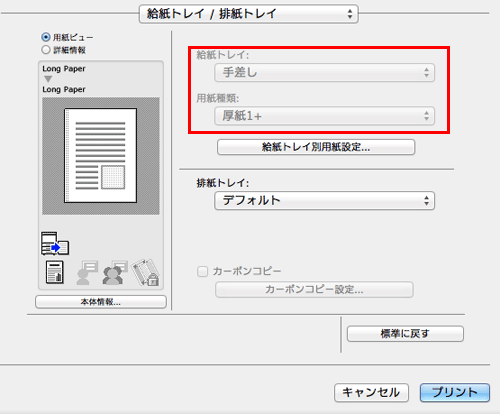Screen dimensions: 500x414
Task: Enable the カーボンコピー checkbox
Action: (202, 271)
